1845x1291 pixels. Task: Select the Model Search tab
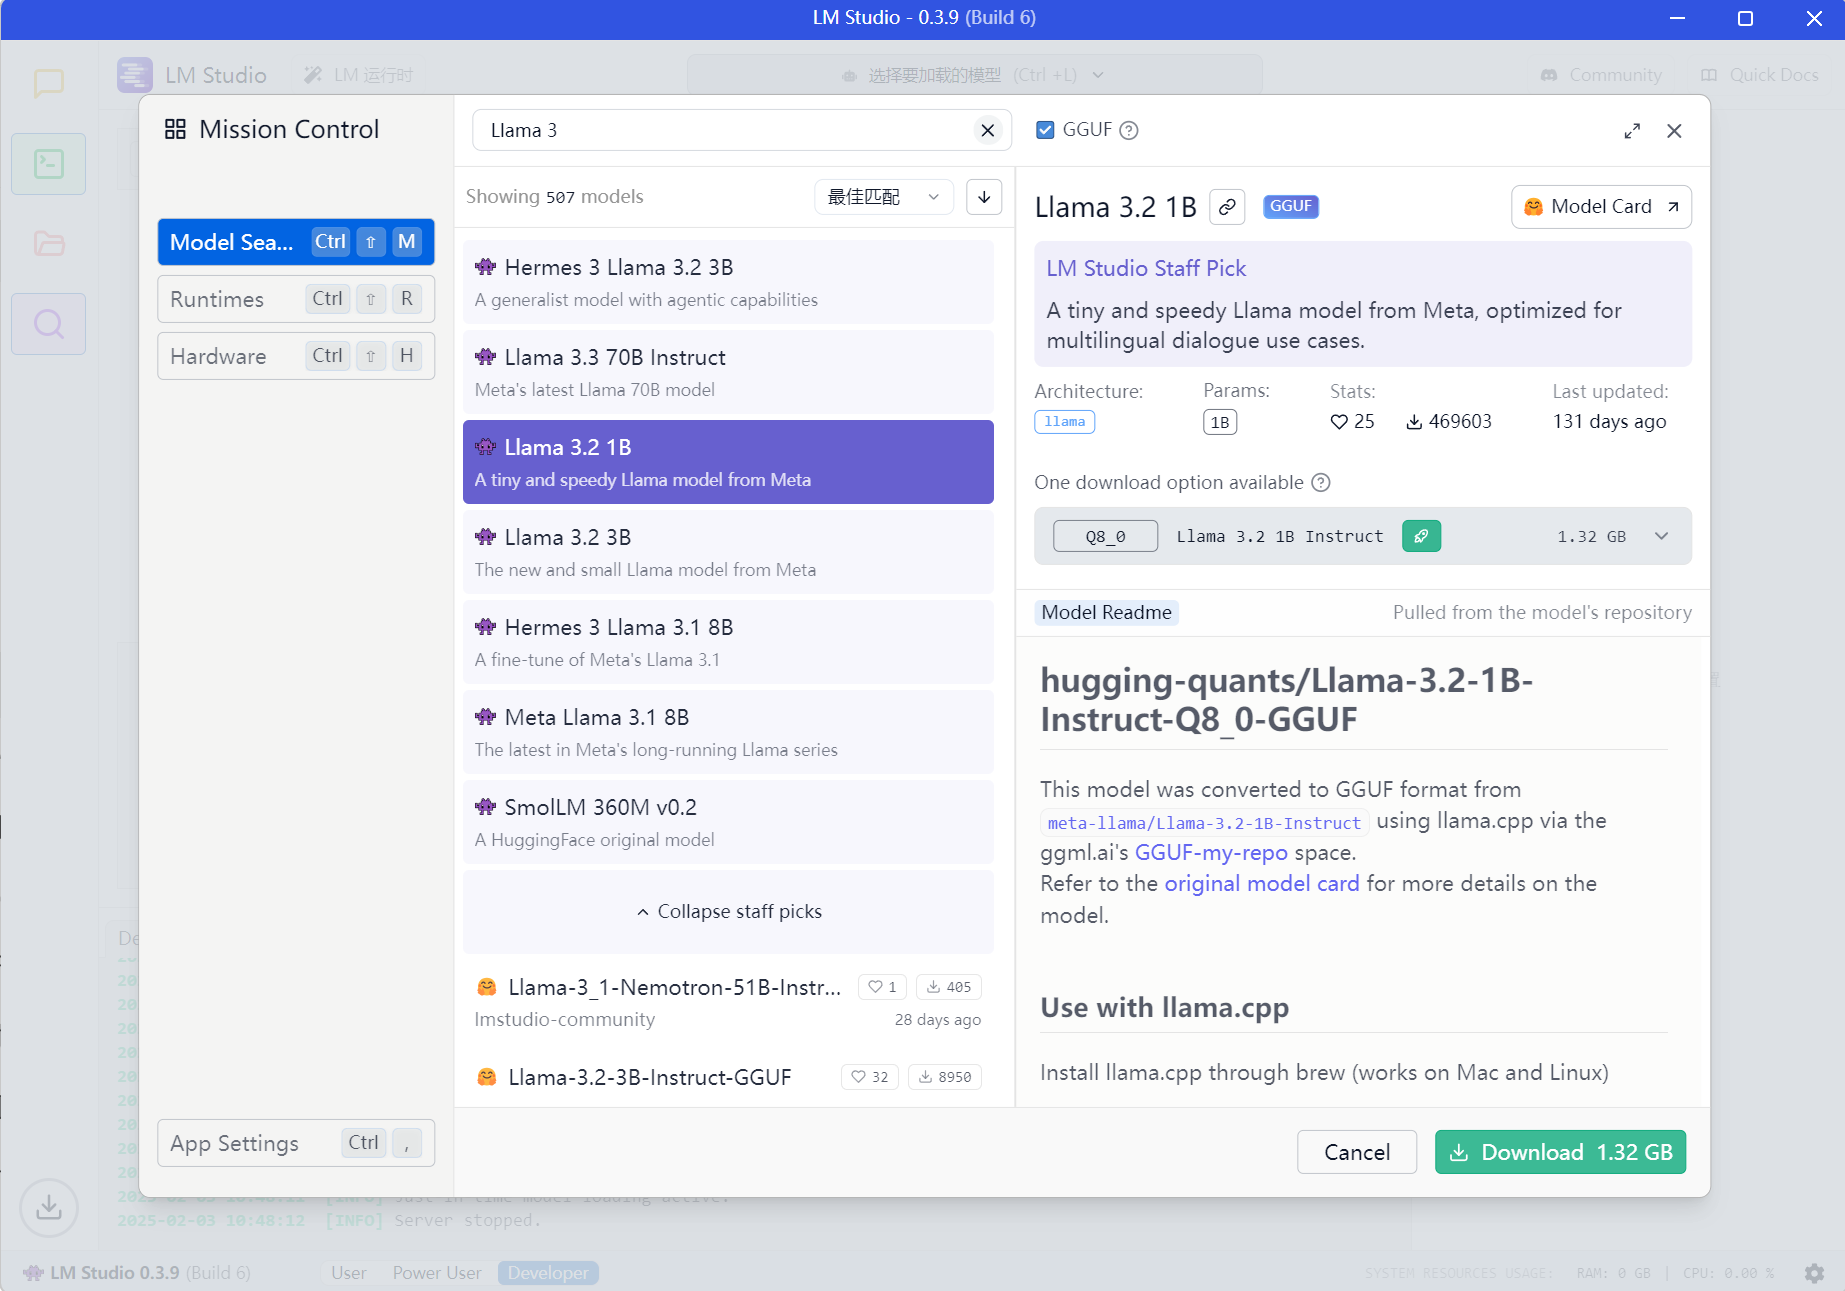(296, 242)
